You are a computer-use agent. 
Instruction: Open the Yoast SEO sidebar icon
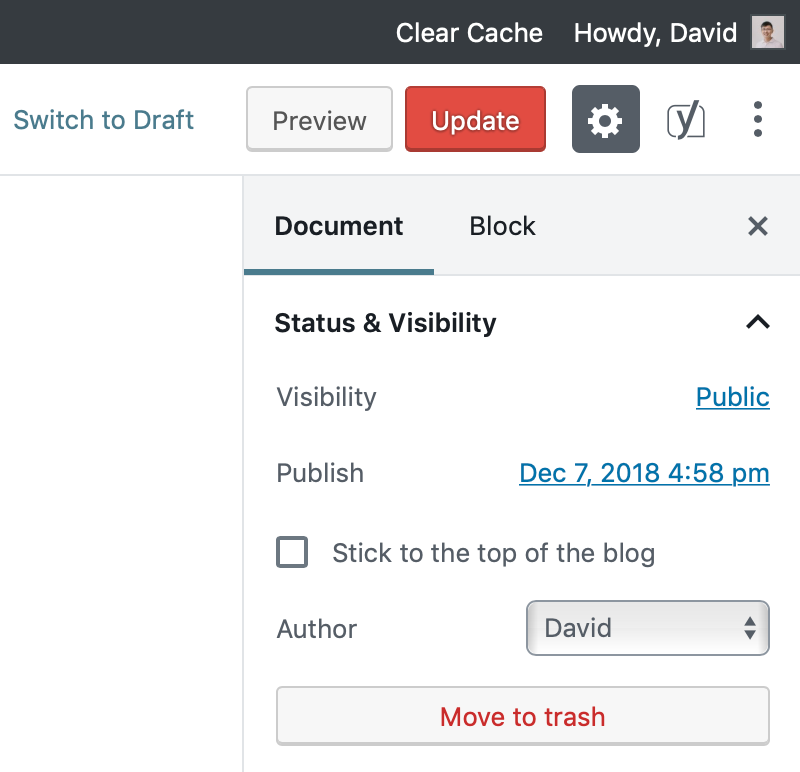(x=686, y=120)
